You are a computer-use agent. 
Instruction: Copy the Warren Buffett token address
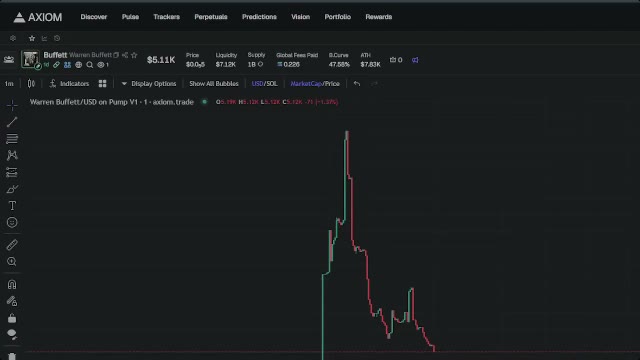coord(116,55)
